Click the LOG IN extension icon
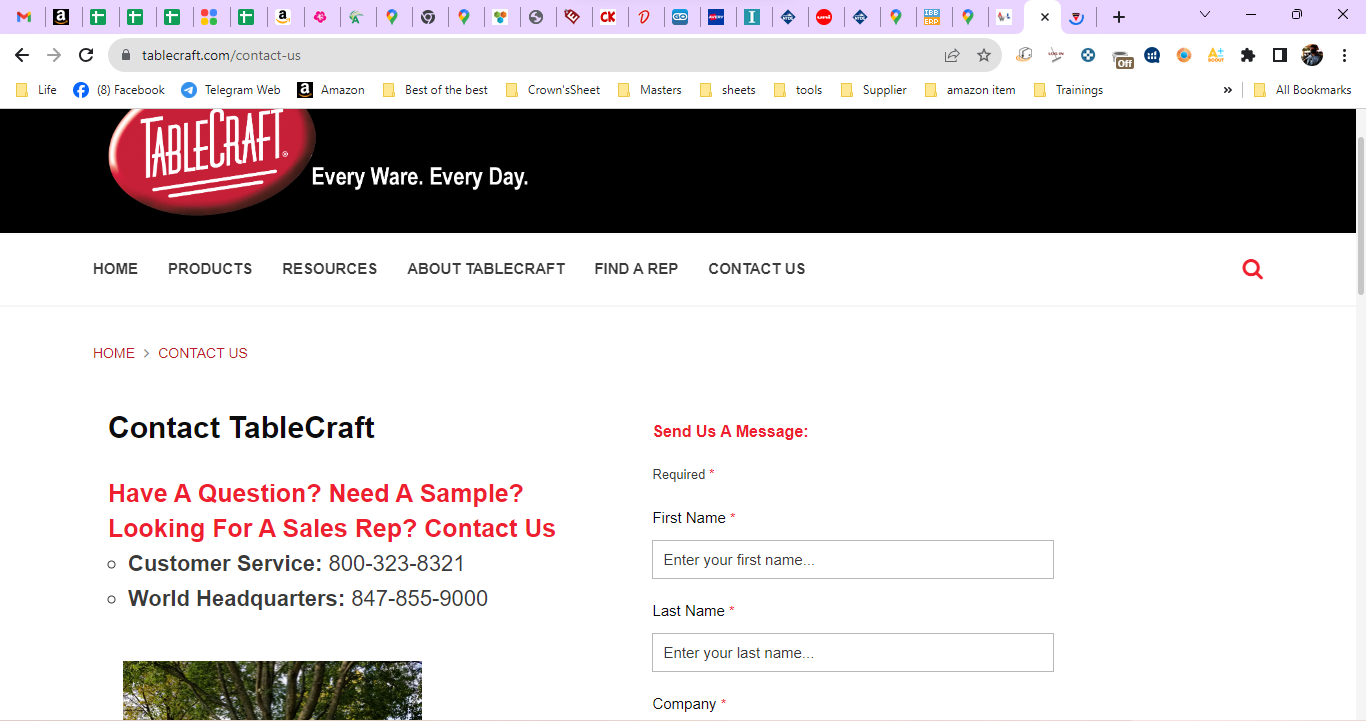The image size is (1366, 721). coord(1056,56)
